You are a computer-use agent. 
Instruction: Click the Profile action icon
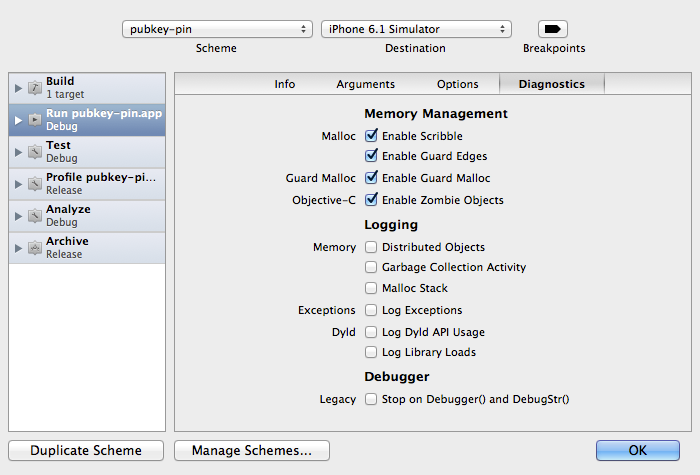(34, 184)
